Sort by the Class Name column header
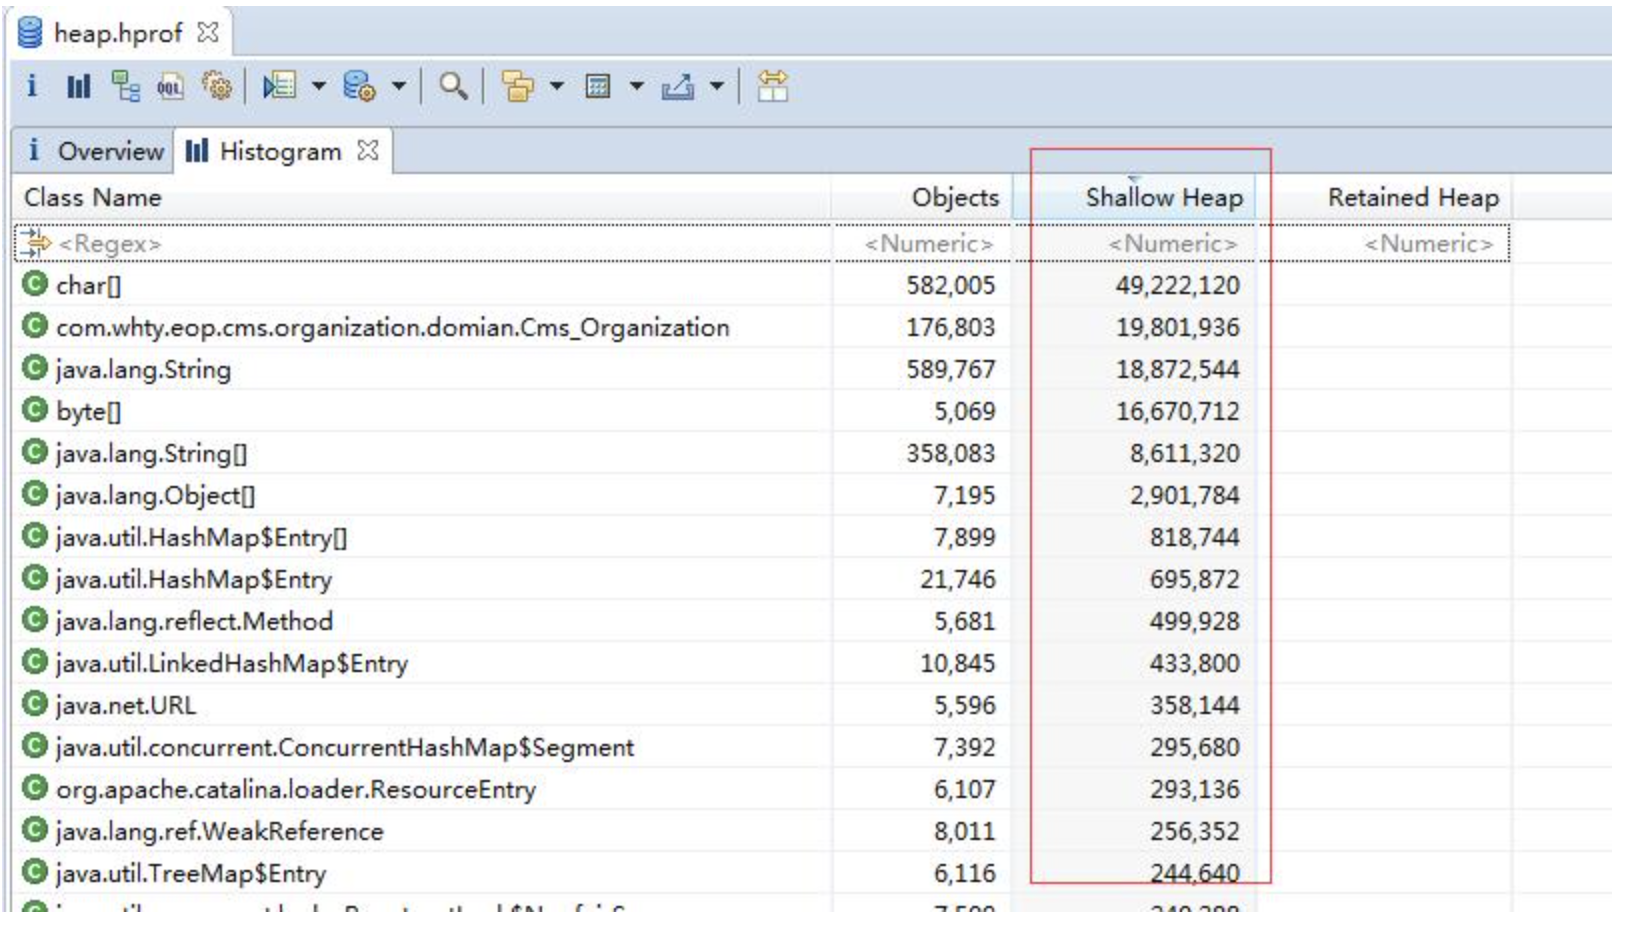Image resolution: width=1632 pixels, height=946 pixels. [x=421, y=197]
